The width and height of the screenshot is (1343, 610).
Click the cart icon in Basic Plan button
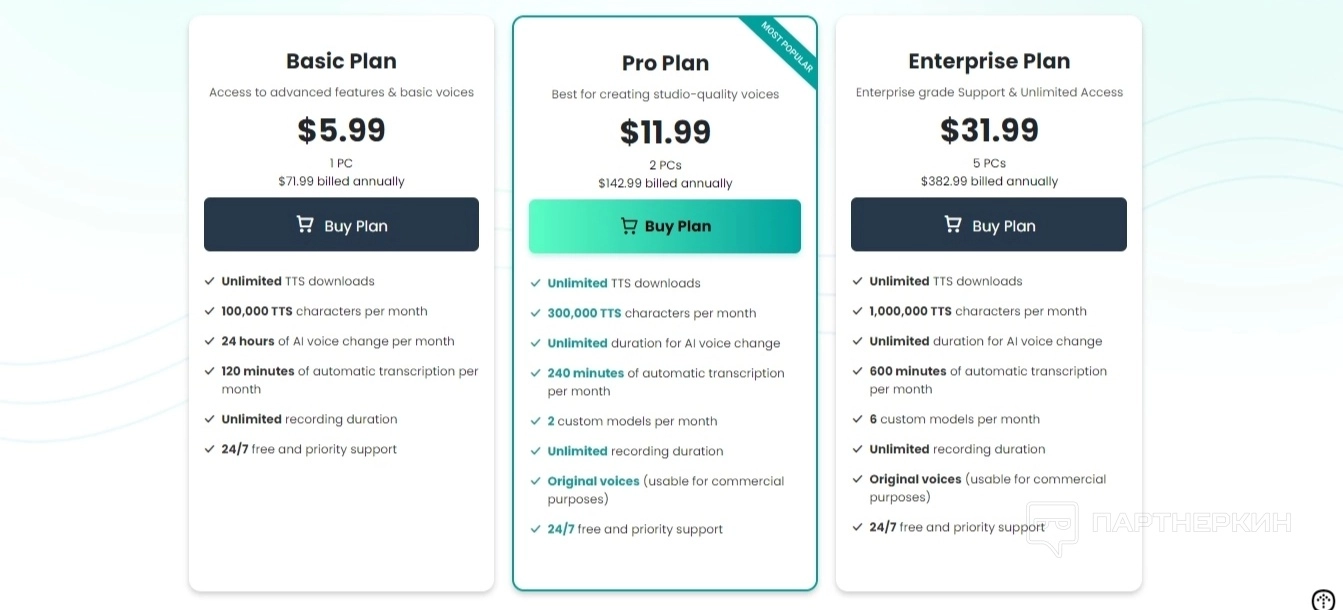click(x=305, y=225)
